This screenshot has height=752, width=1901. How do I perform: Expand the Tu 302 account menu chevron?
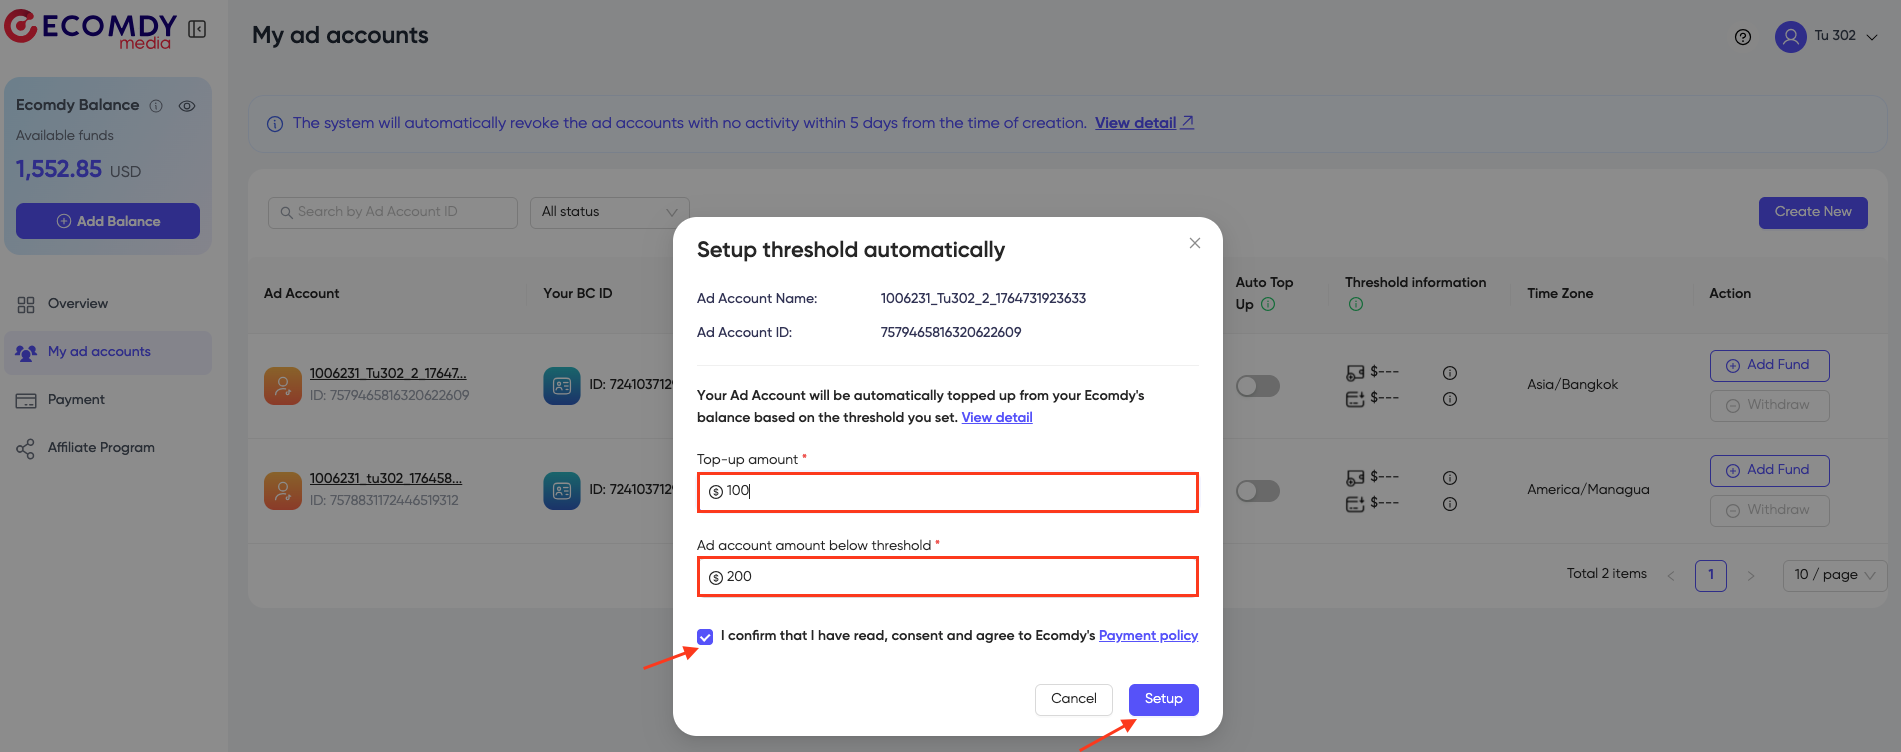(x=1872, y=37)
